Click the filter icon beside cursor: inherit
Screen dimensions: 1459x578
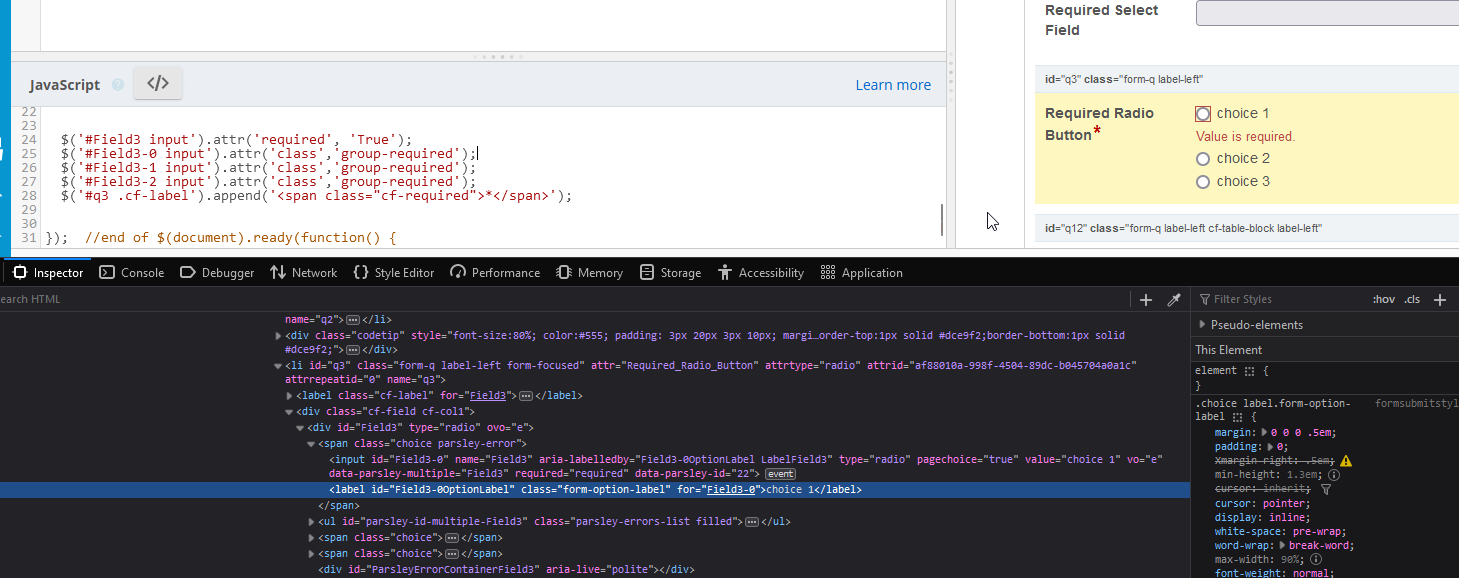[x=1326, y=490]
